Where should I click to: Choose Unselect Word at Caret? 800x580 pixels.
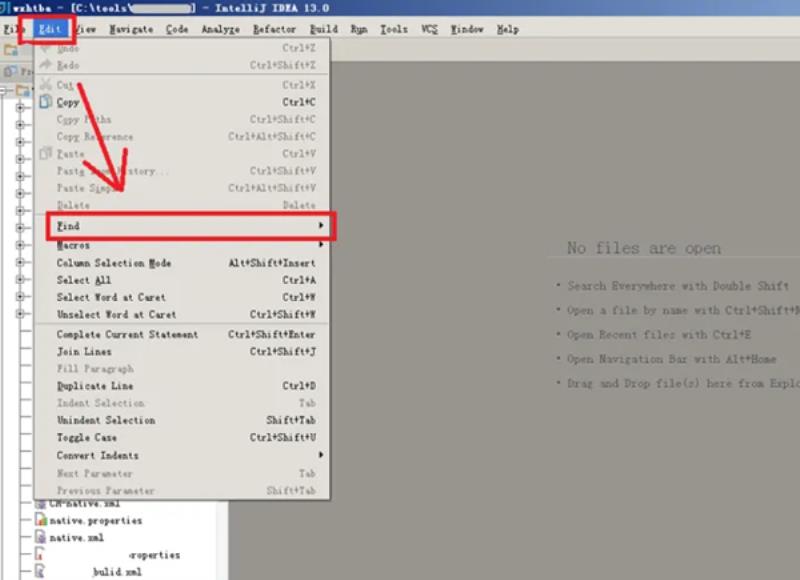(x=182, y=315)
